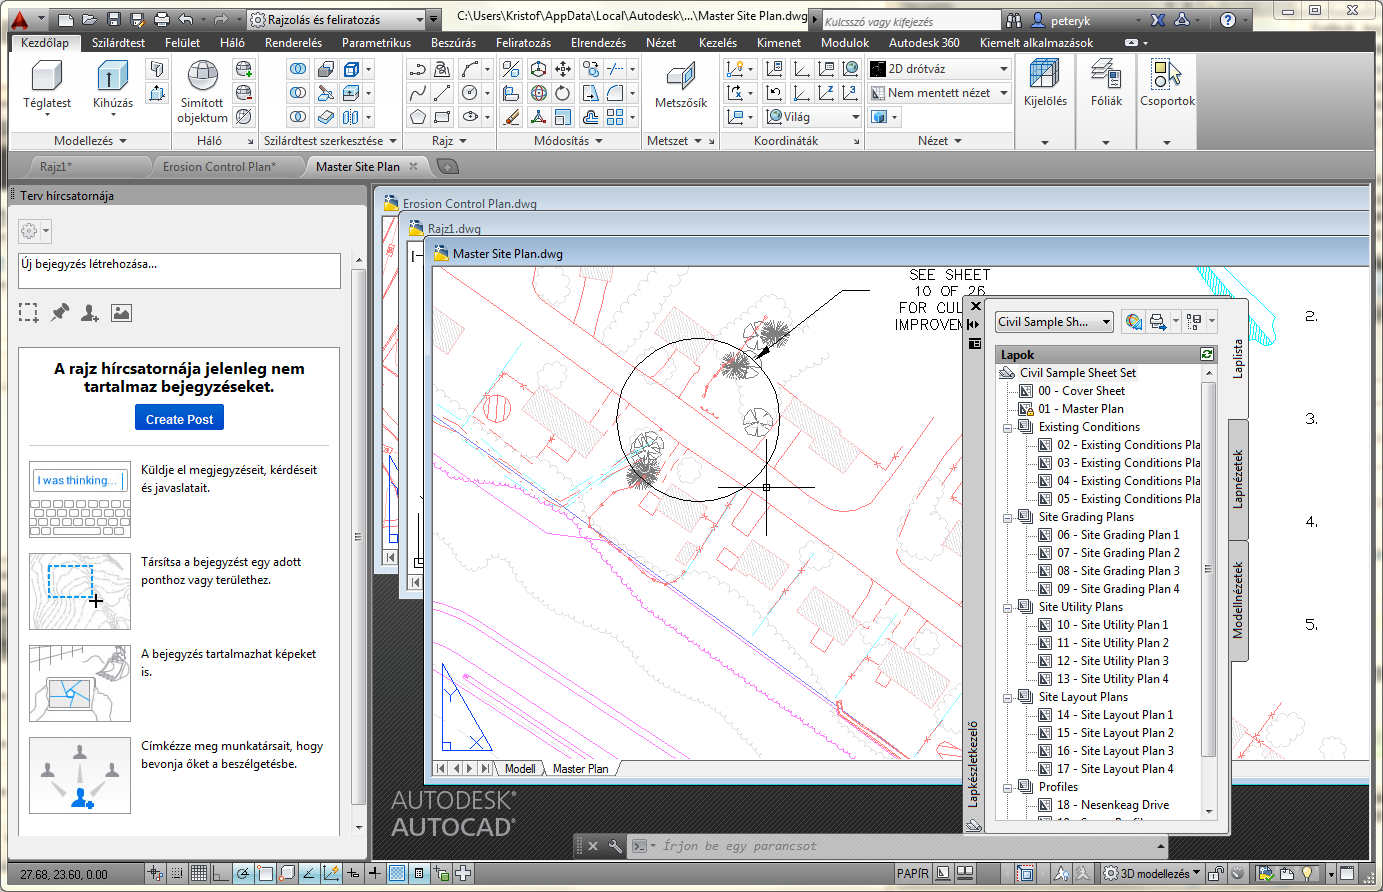Click the refresh icon in Lapok header

click(x=1207, y=355)
